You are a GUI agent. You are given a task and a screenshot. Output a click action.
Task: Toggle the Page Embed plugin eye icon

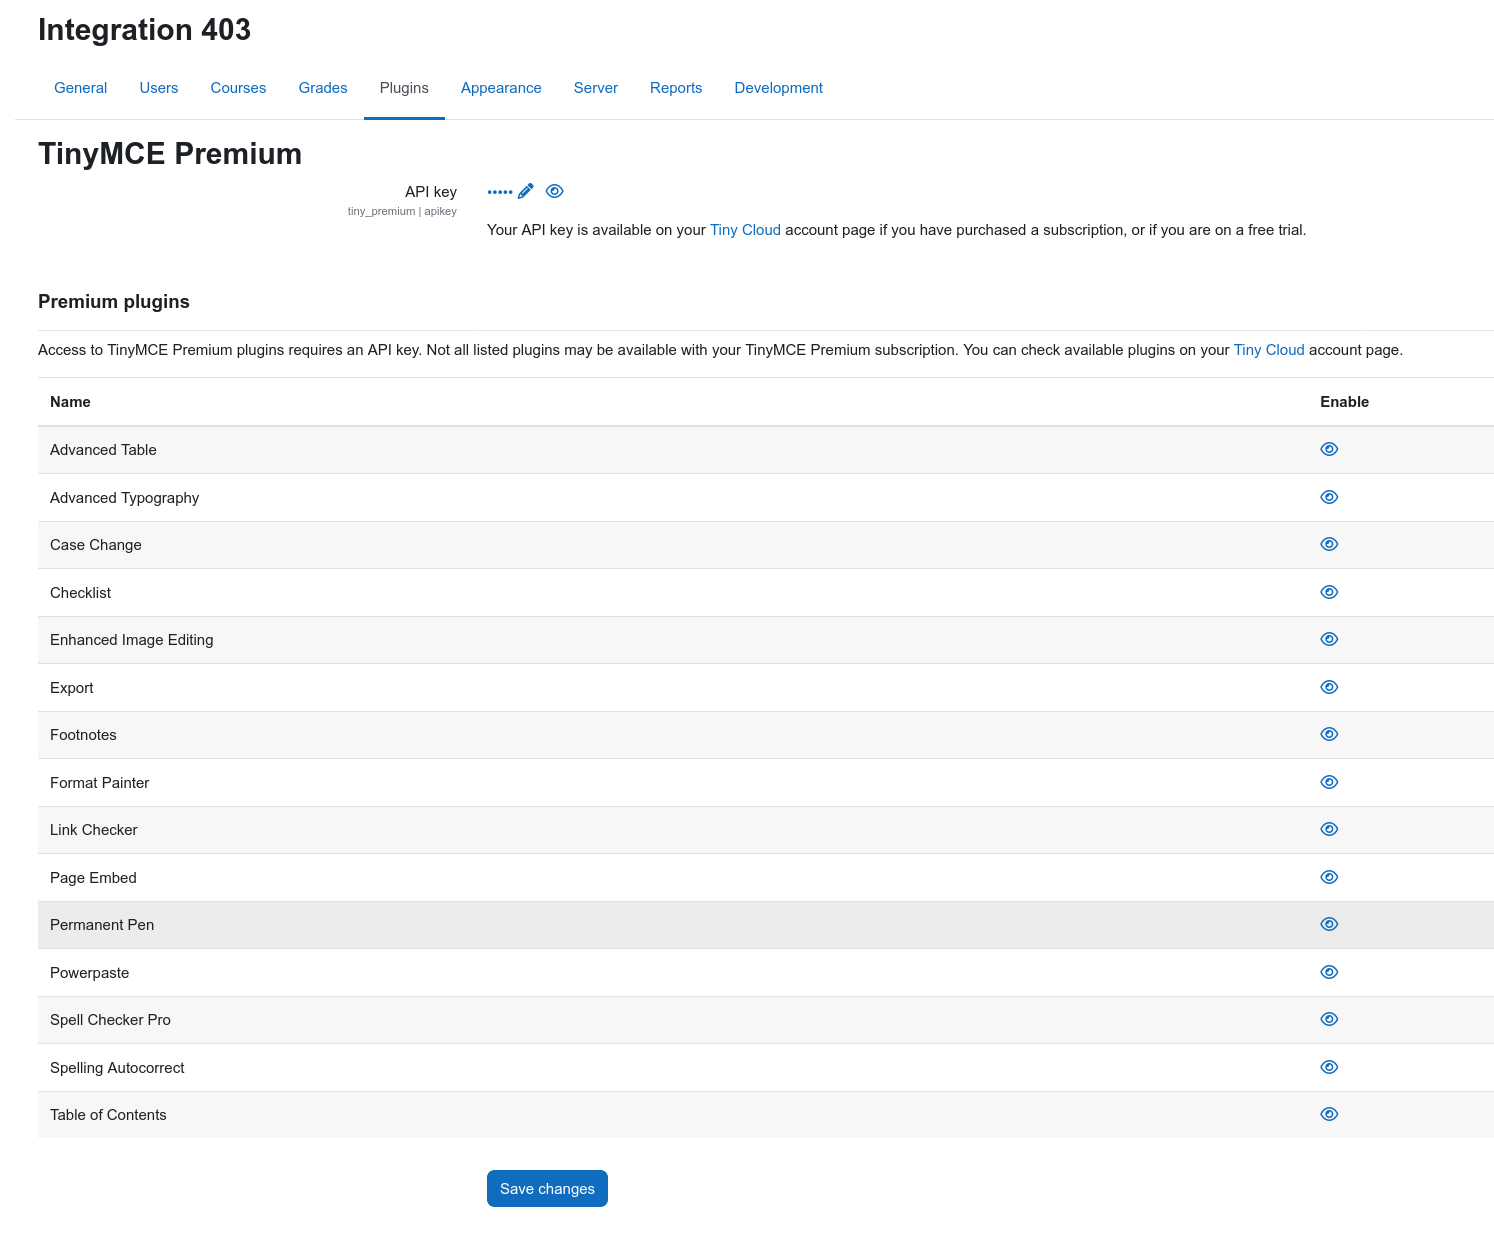[1329, 877]
